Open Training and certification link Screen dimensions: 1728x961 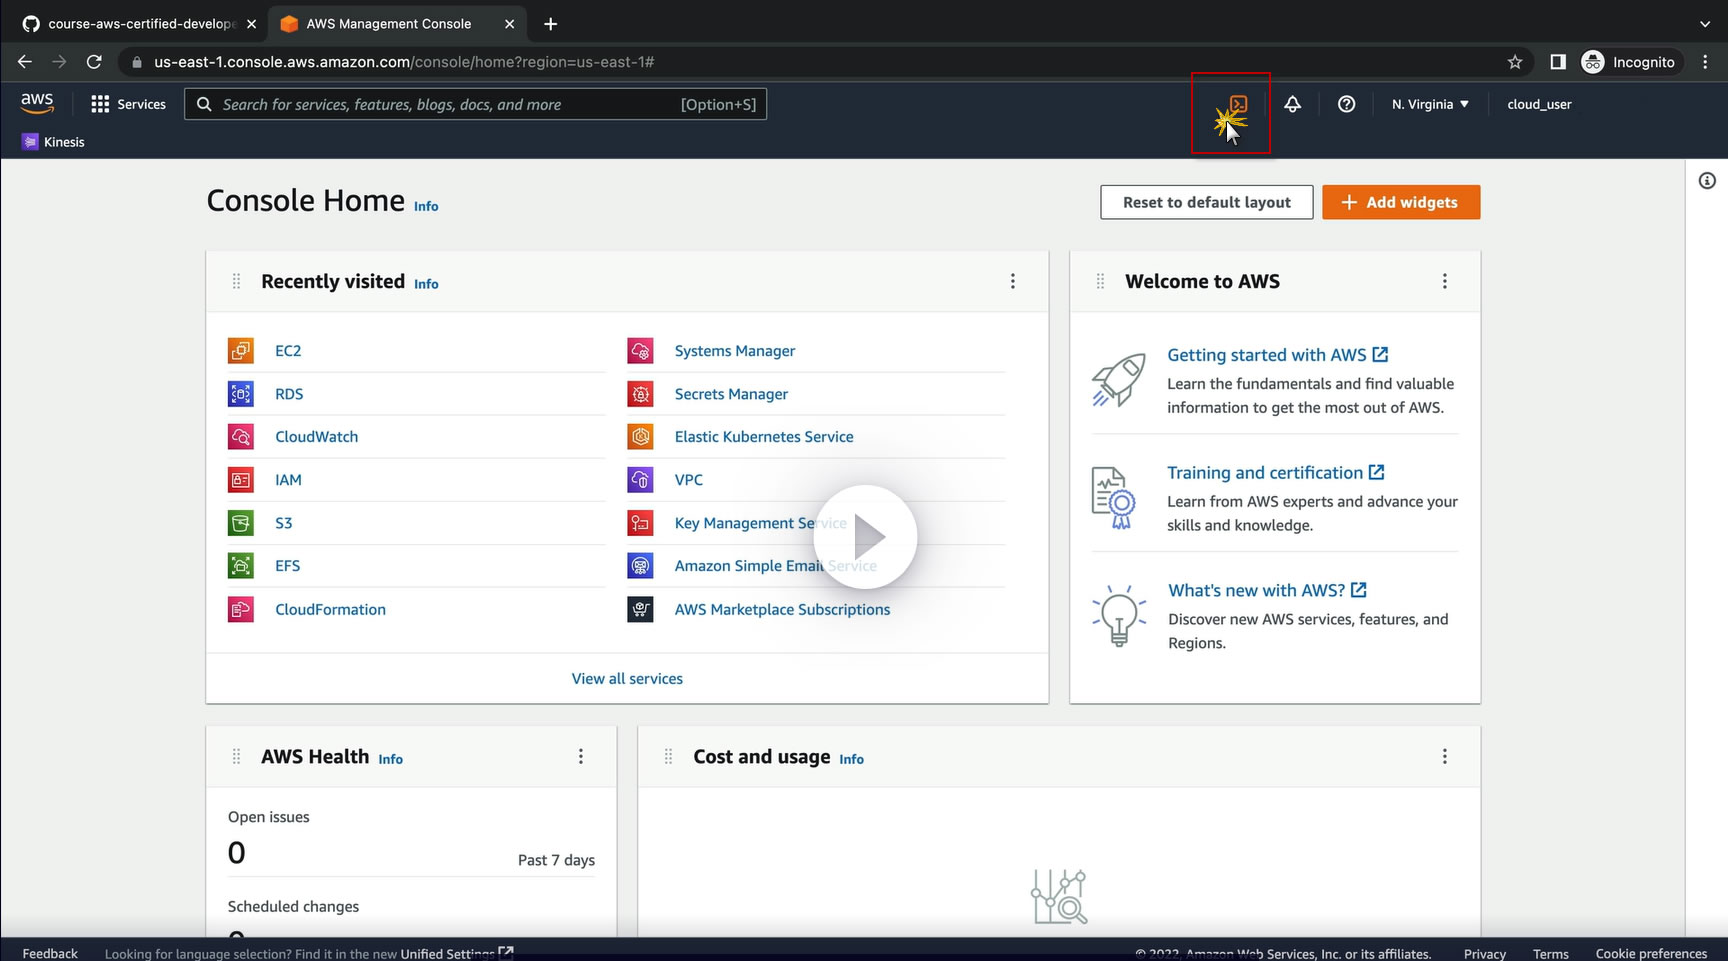pos(1275,473)
